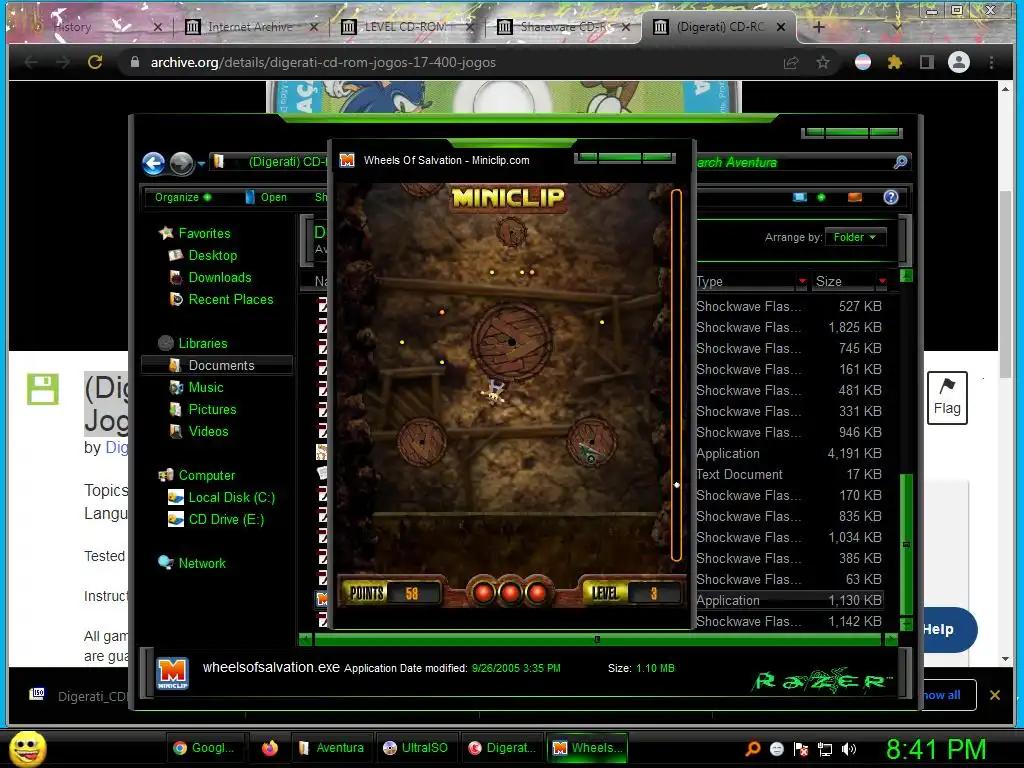Click the Type column header
The height and width of the screenshot is (768, 1024).
[744, 281]
